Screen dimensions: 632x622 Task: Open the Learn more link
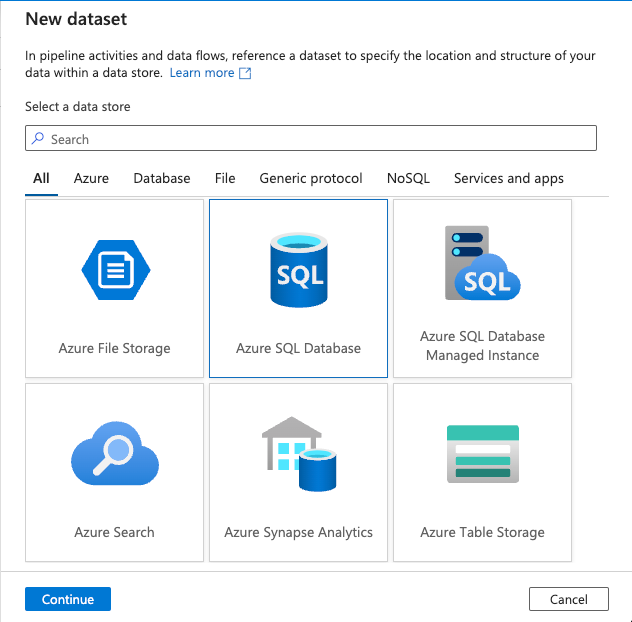201,73
